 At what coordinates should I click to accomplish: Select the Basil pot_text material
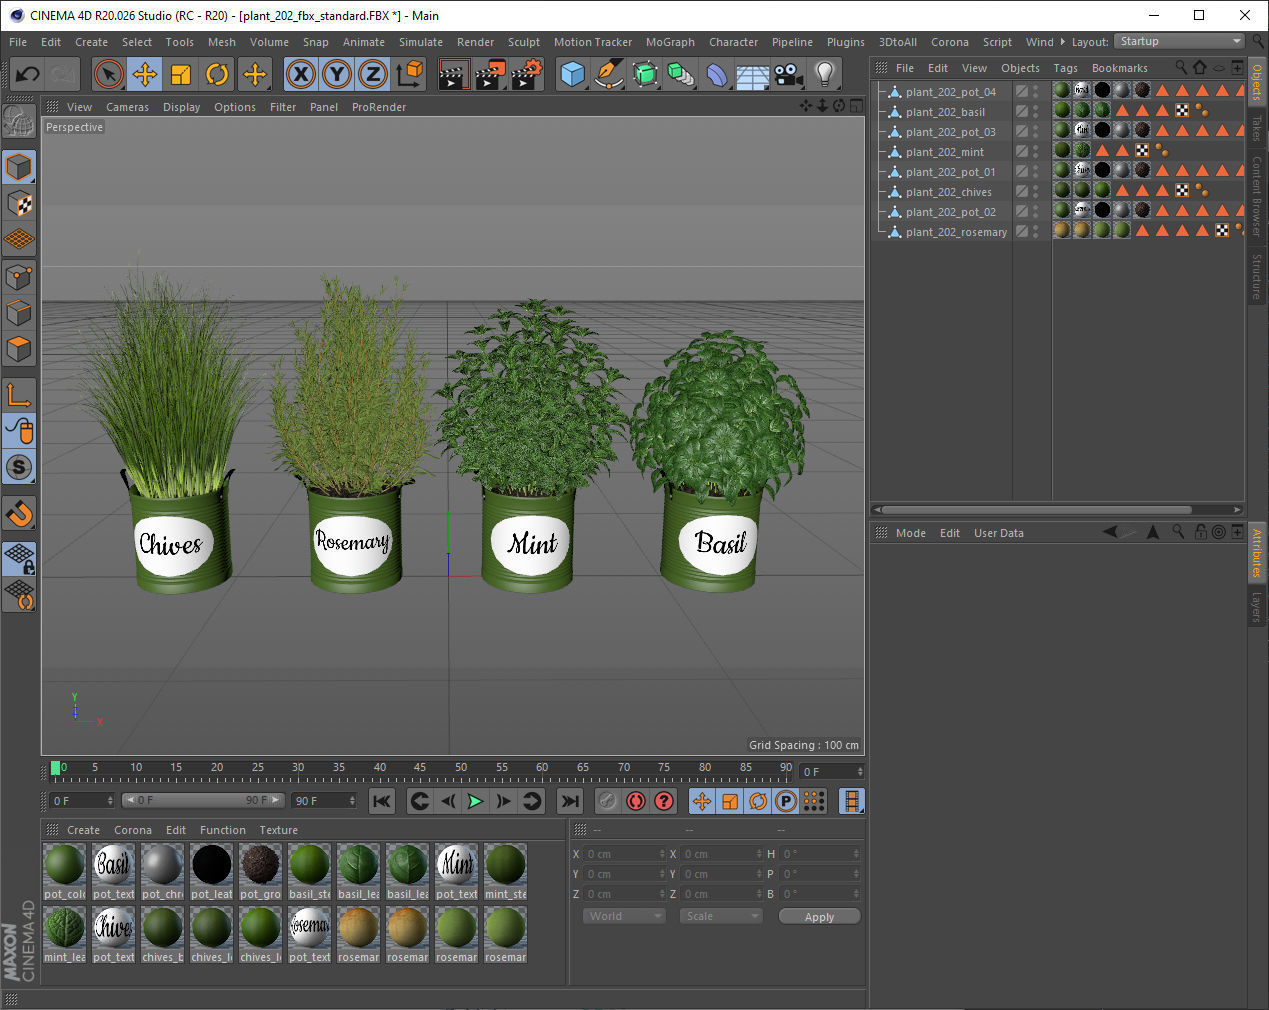(113, 871)
